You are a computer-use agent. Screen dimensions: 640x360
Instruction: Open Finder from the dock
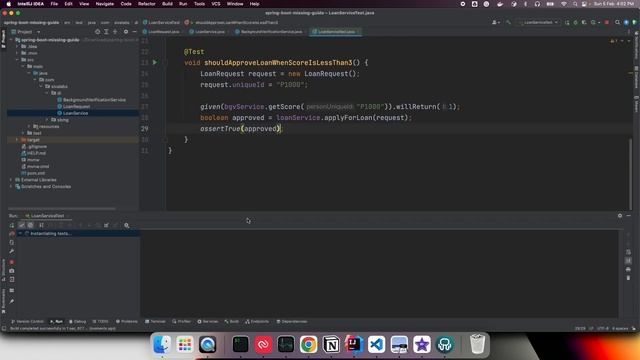pyautogui.click(x=162, y=344)
